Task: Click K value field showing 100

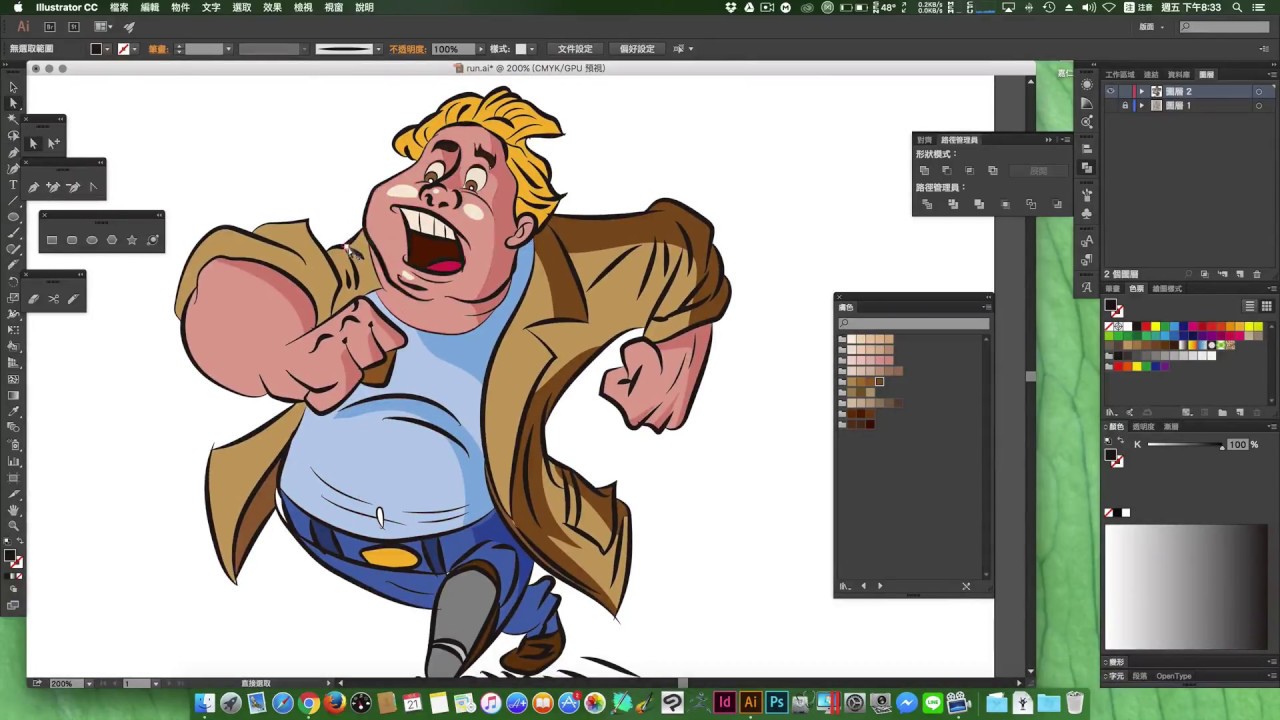Action: coord(1238,445)
